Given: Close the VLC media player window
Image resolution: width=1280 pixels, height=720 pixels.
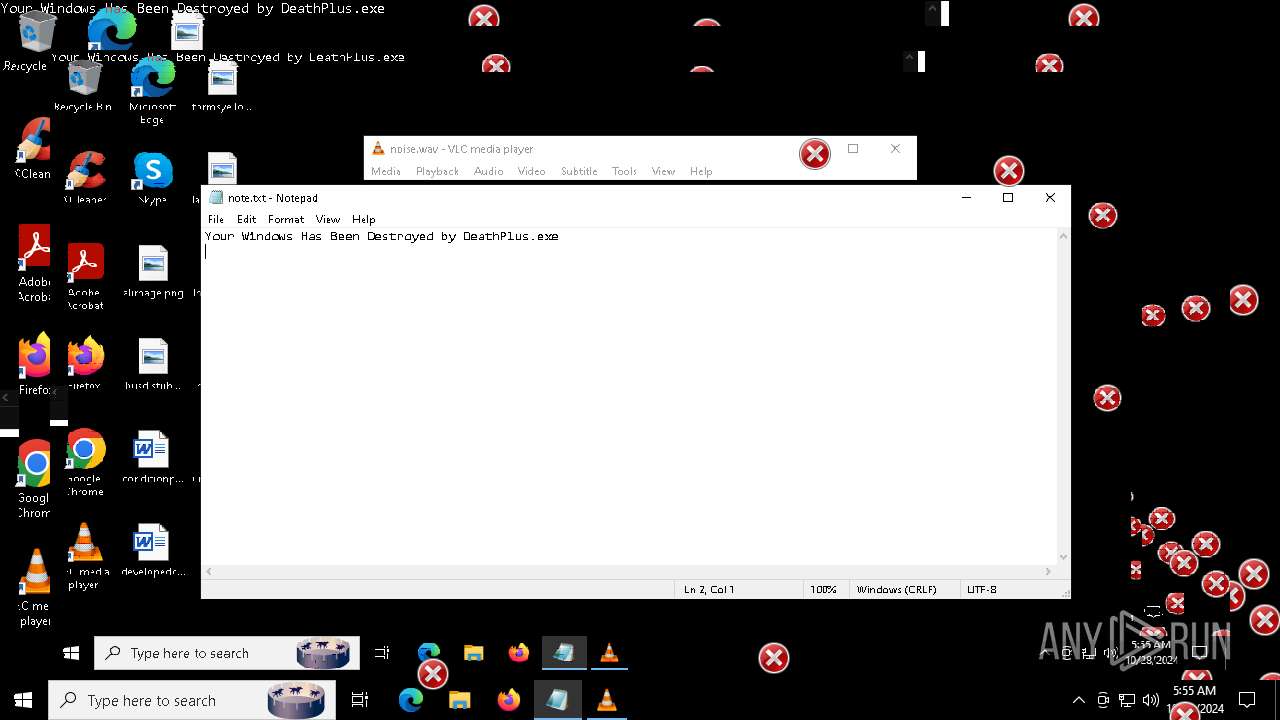Looking at the screenshot, I should click(x=895, y=149).
